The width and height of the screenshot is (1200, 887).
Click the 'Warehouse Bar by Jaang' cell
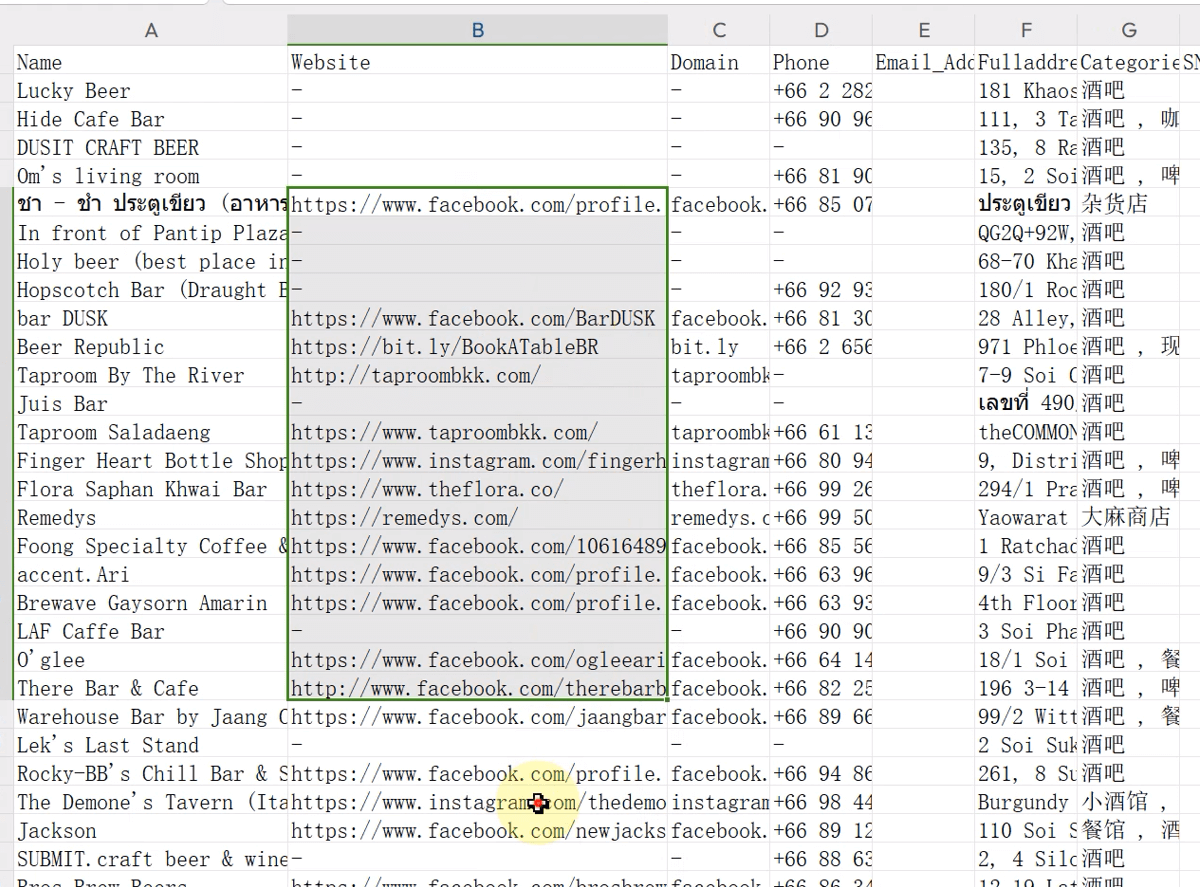tap(151, 718)
